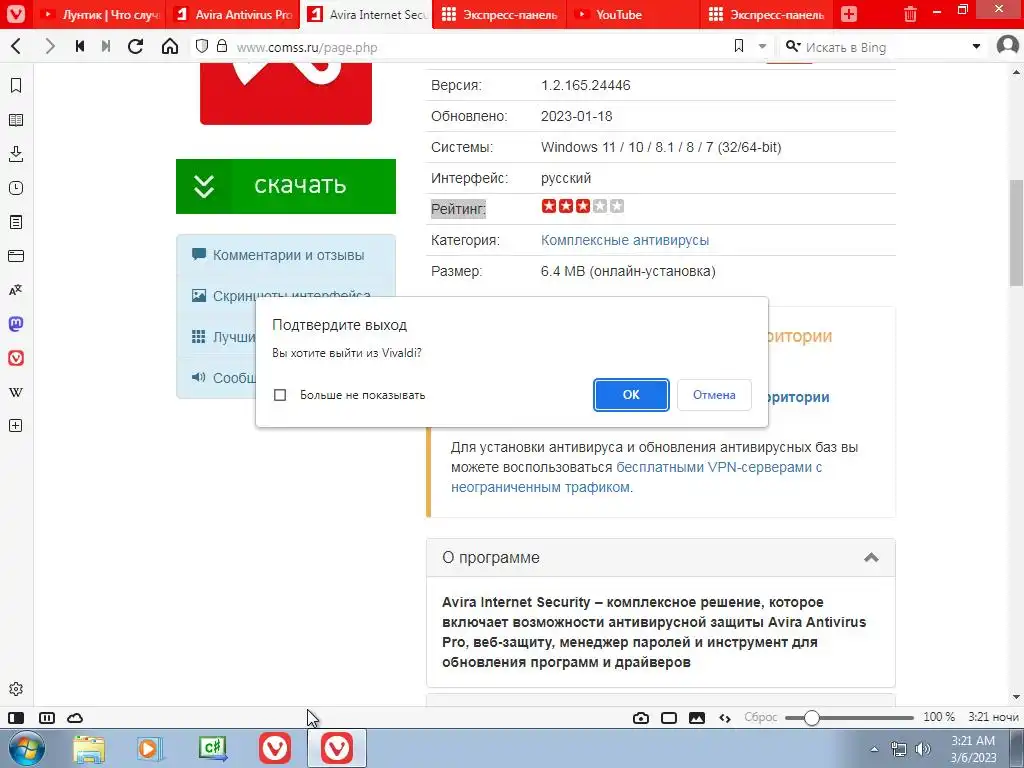Reload the current page
Image resolution: width=1024 pixels, height=768 pixels.
point(135,46)
